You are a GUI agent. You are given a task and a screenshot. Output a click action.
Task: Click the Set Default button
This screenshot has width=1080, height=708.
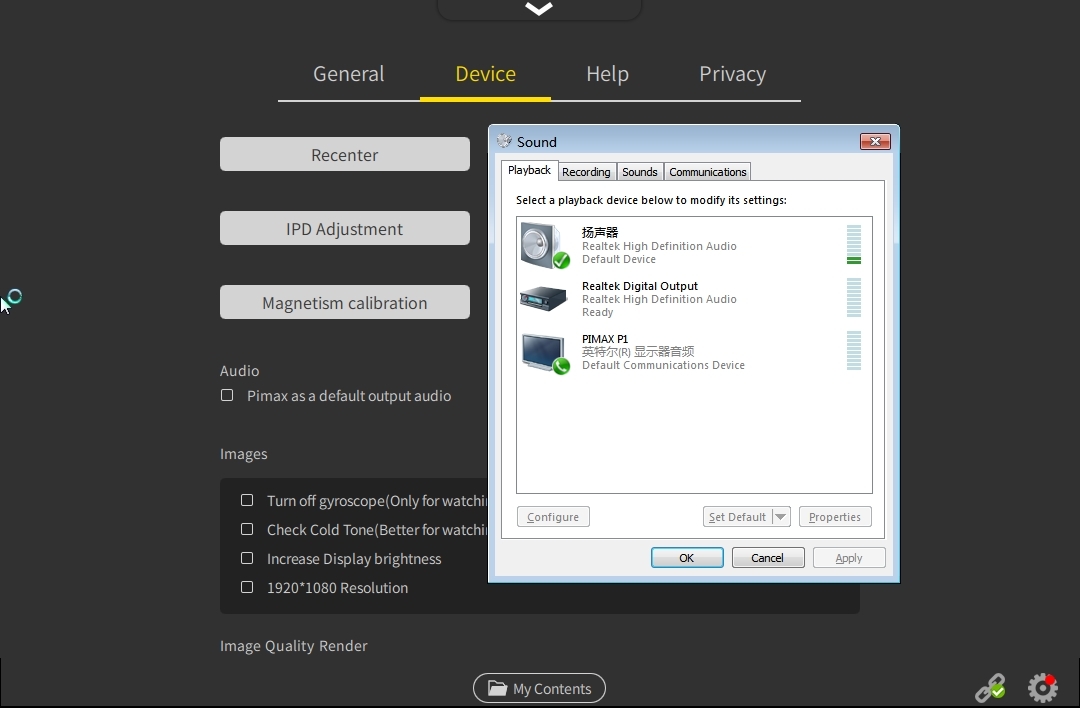click(738, 517)
